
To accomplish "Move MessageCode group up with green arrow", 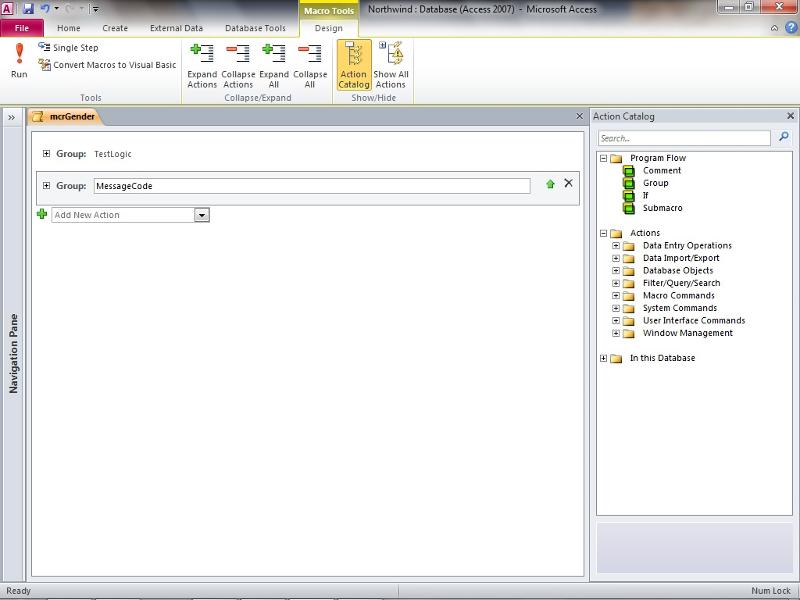I will tap(550, 184).
